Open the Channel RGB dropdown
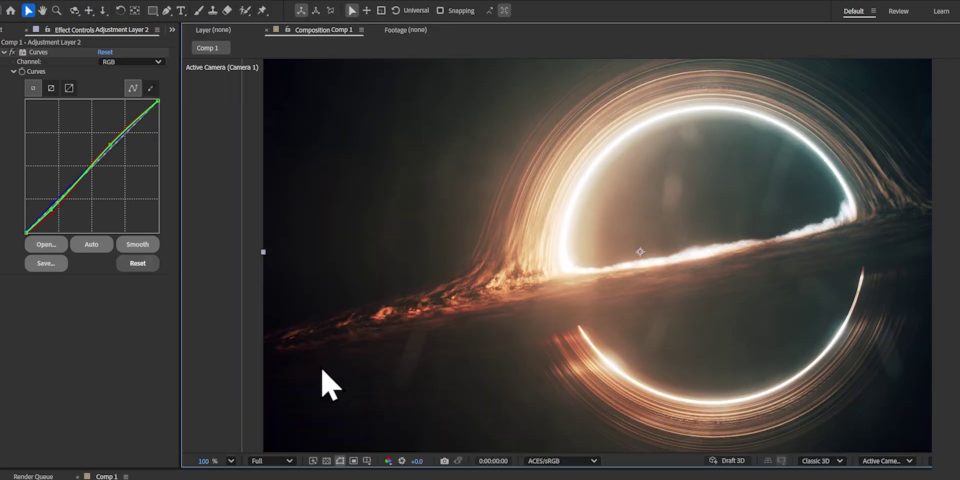 131,62
